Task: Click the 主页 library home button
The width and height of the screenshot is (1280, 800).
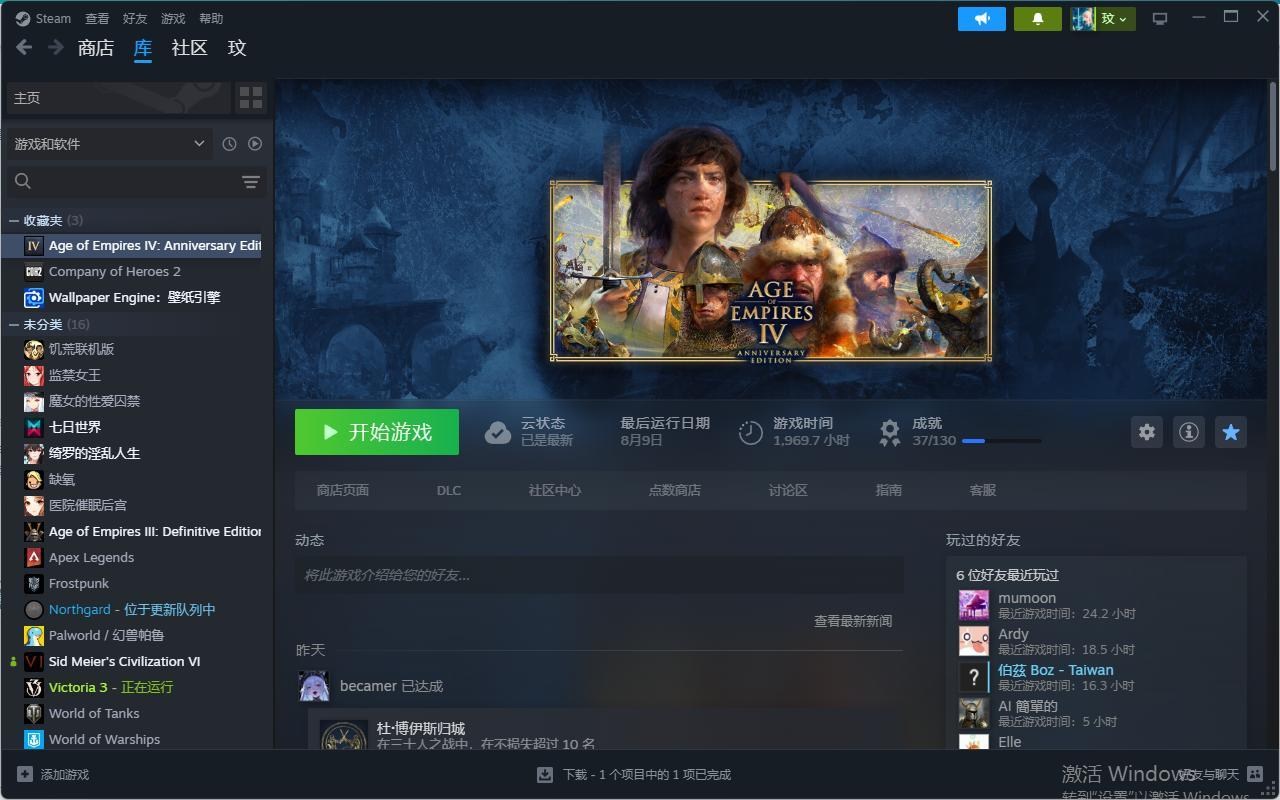Action: (x=119, y=97)
